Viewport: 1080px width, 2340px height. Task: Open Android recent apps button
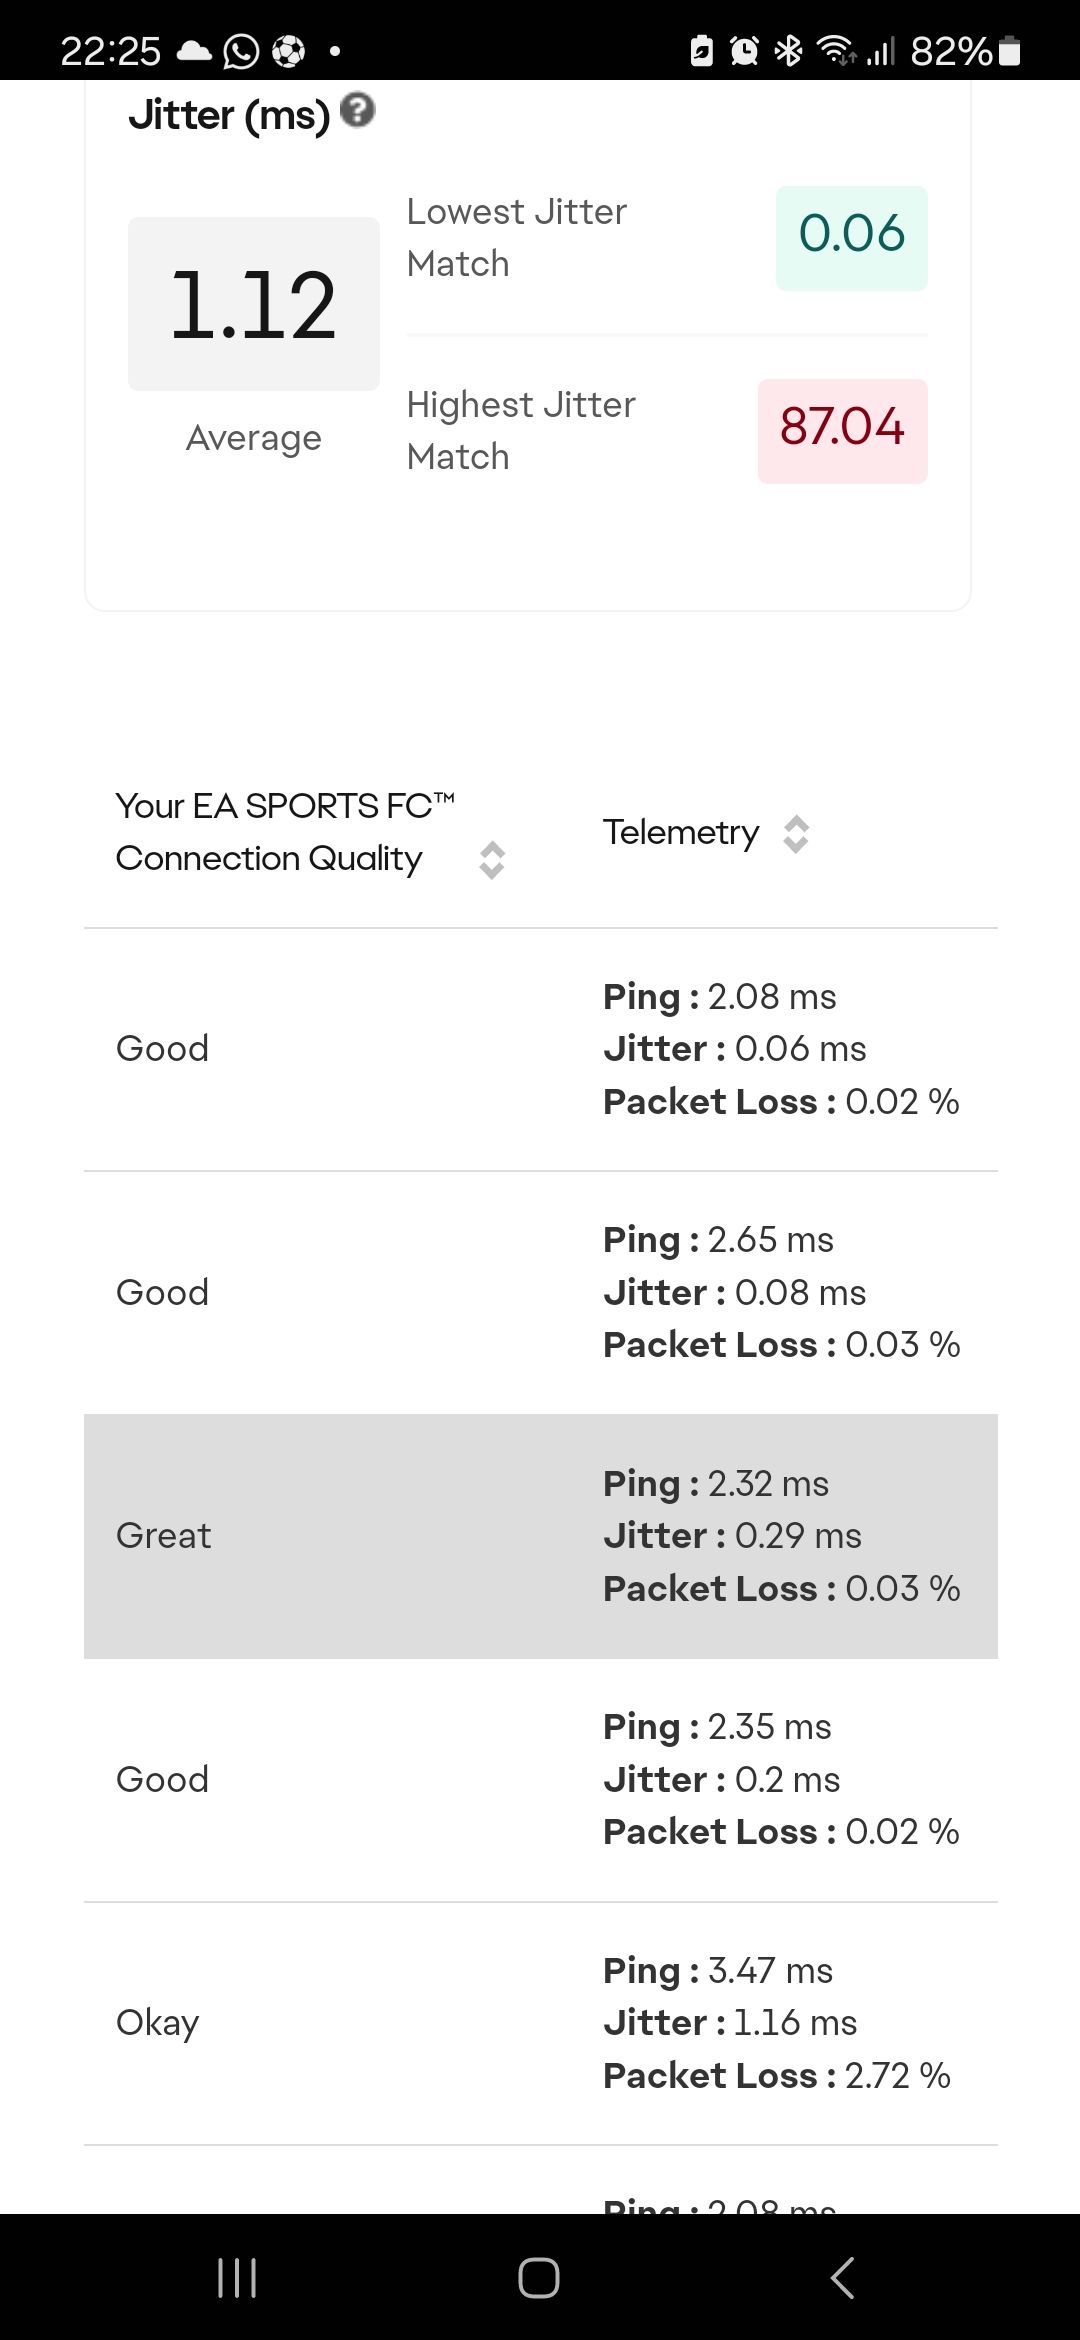coord(237,2278)
